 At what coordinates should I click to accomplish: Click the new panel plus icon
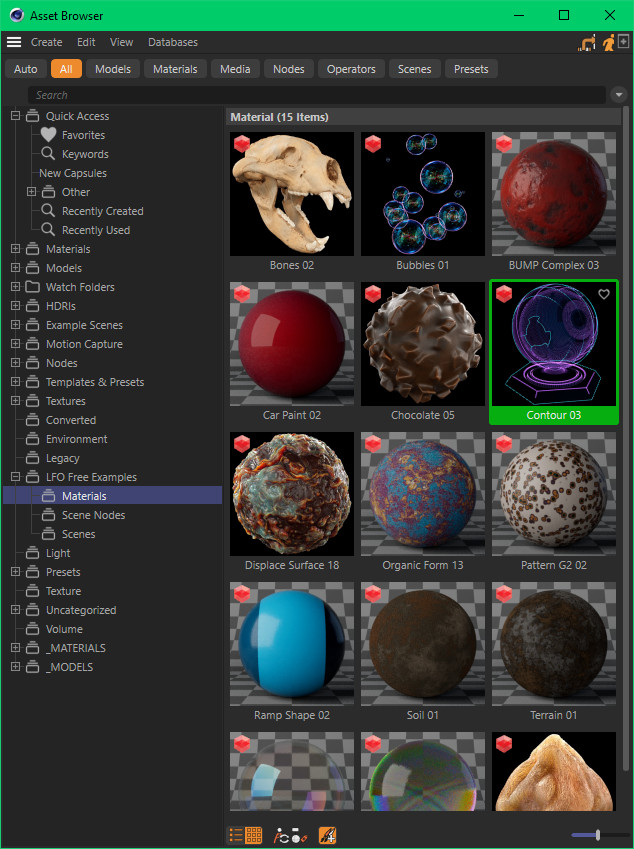pyautogui.click(x=623, y=41)
